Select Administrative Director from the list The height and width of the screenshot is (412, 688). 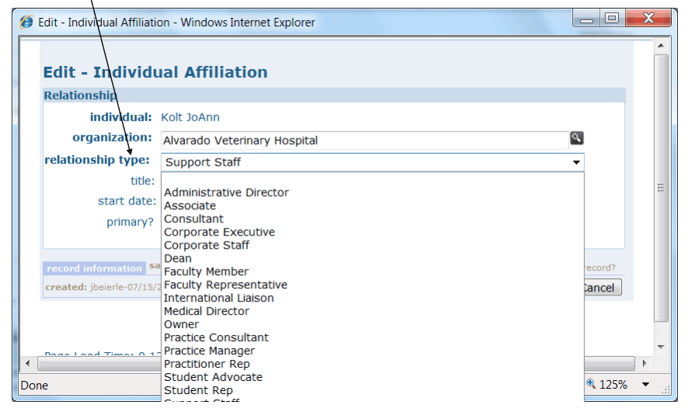226,192
